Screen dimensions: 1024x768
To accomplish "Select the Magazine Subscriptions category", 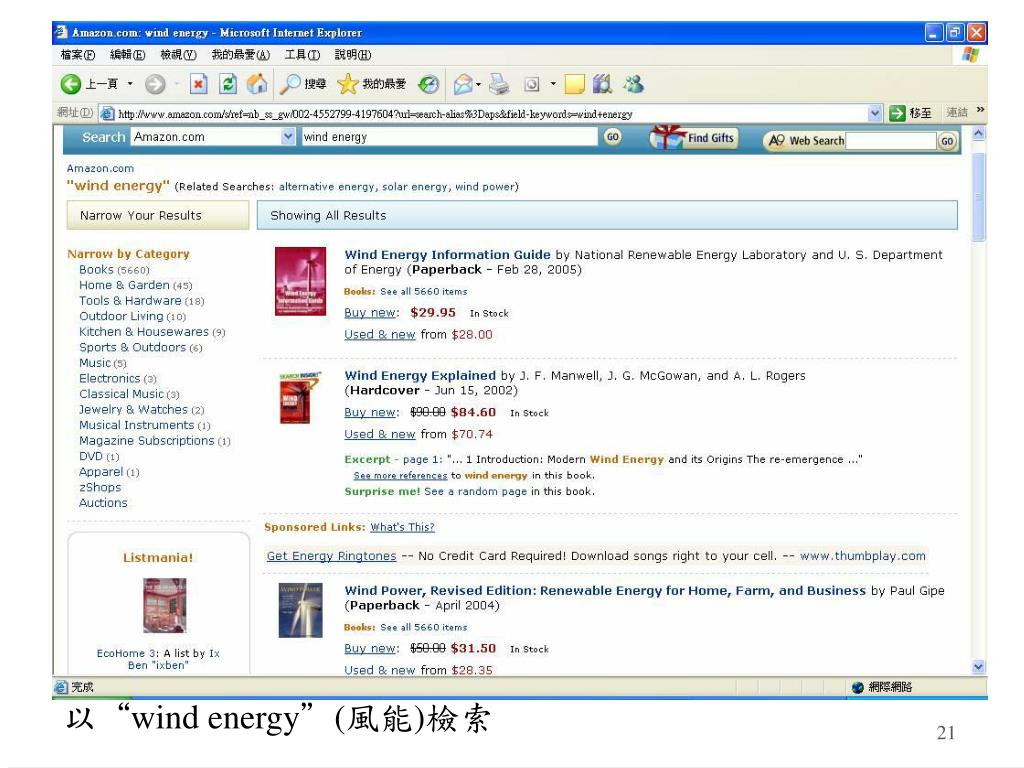I will [154, 441].
